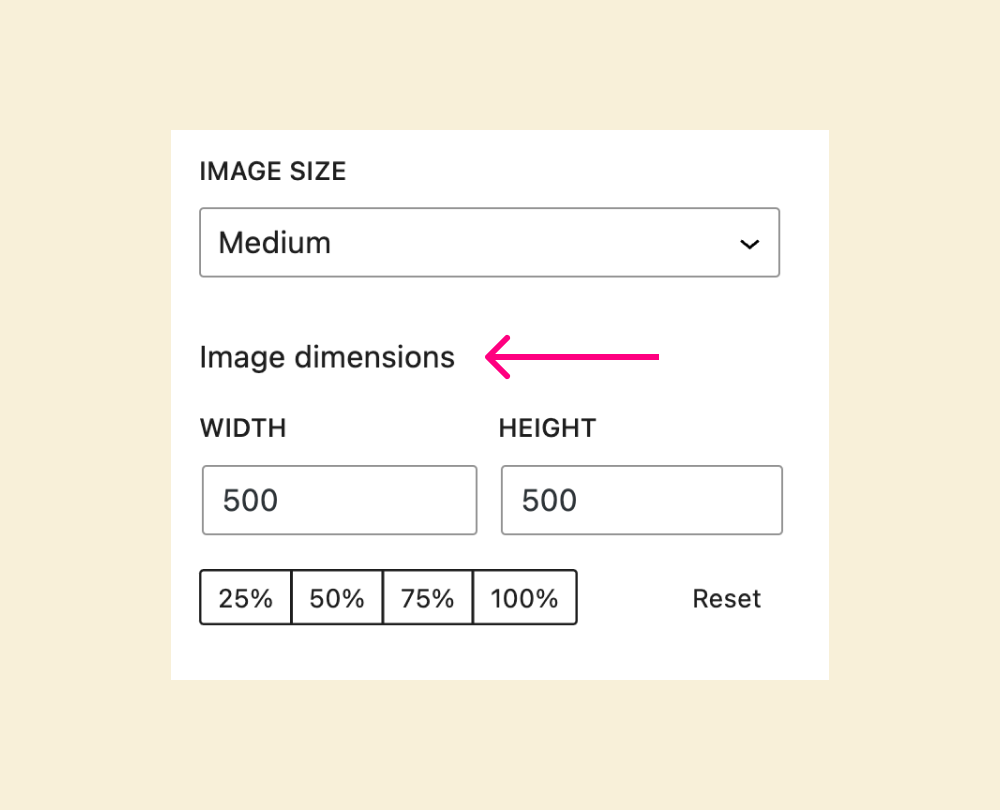Click the HEIGHT label
This screenshot has width=1000, height=810.
[547, 429]
